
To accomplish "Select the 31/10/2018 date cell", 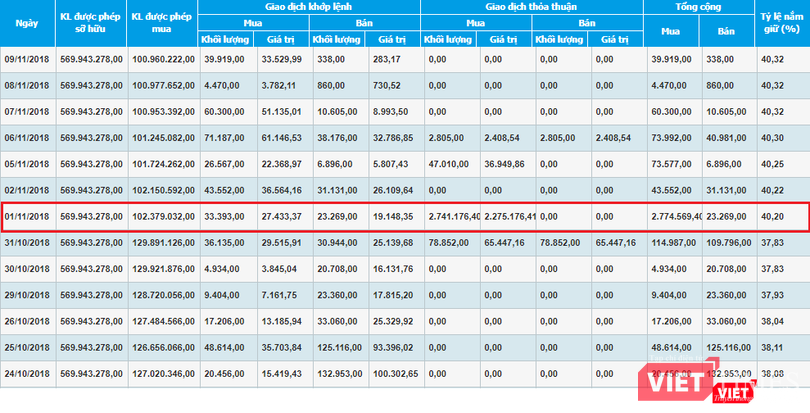I will coord(27,241).
